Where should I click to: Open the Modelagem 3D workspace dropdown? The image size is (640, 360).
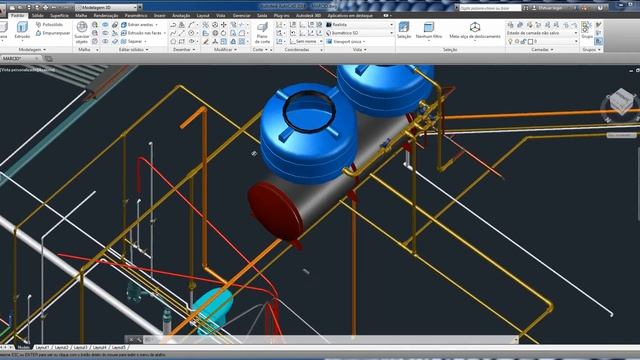(106, 7)
